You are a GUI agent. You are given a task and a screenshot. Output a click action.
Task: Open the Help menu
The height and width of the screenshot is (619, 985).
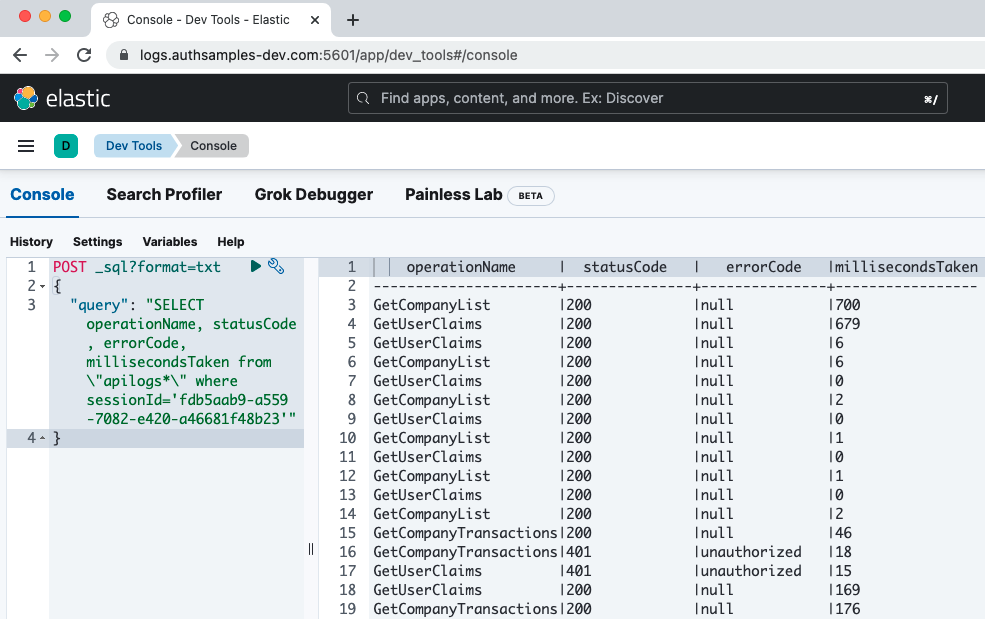[x=231, y=242]
